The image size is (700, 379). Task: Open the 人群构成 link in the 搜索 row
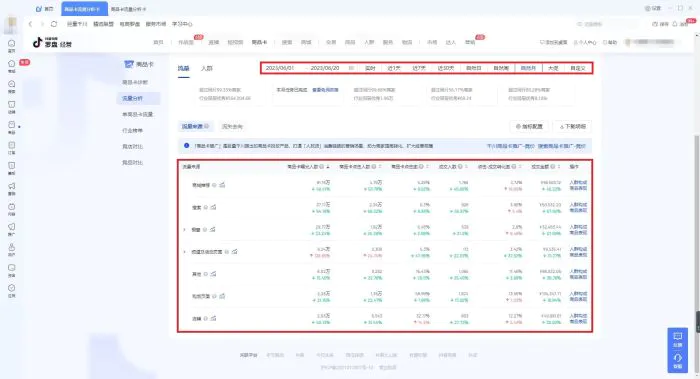[578, 204]
